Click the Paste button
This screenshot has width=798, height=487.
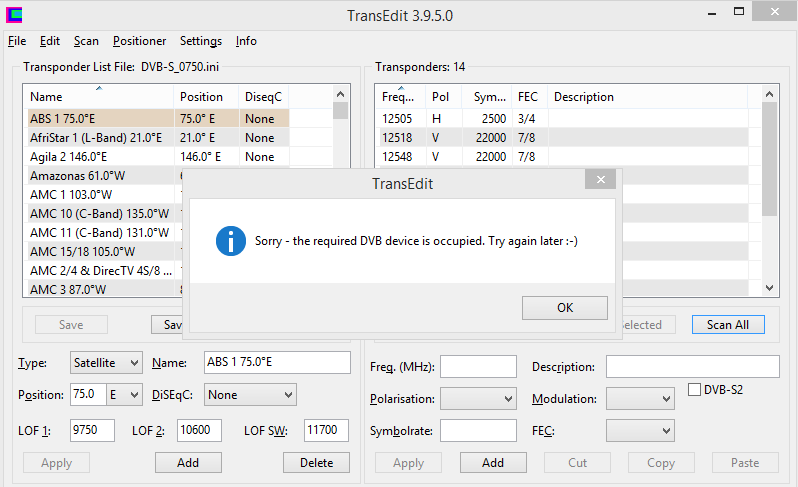[x=745, y=463]
